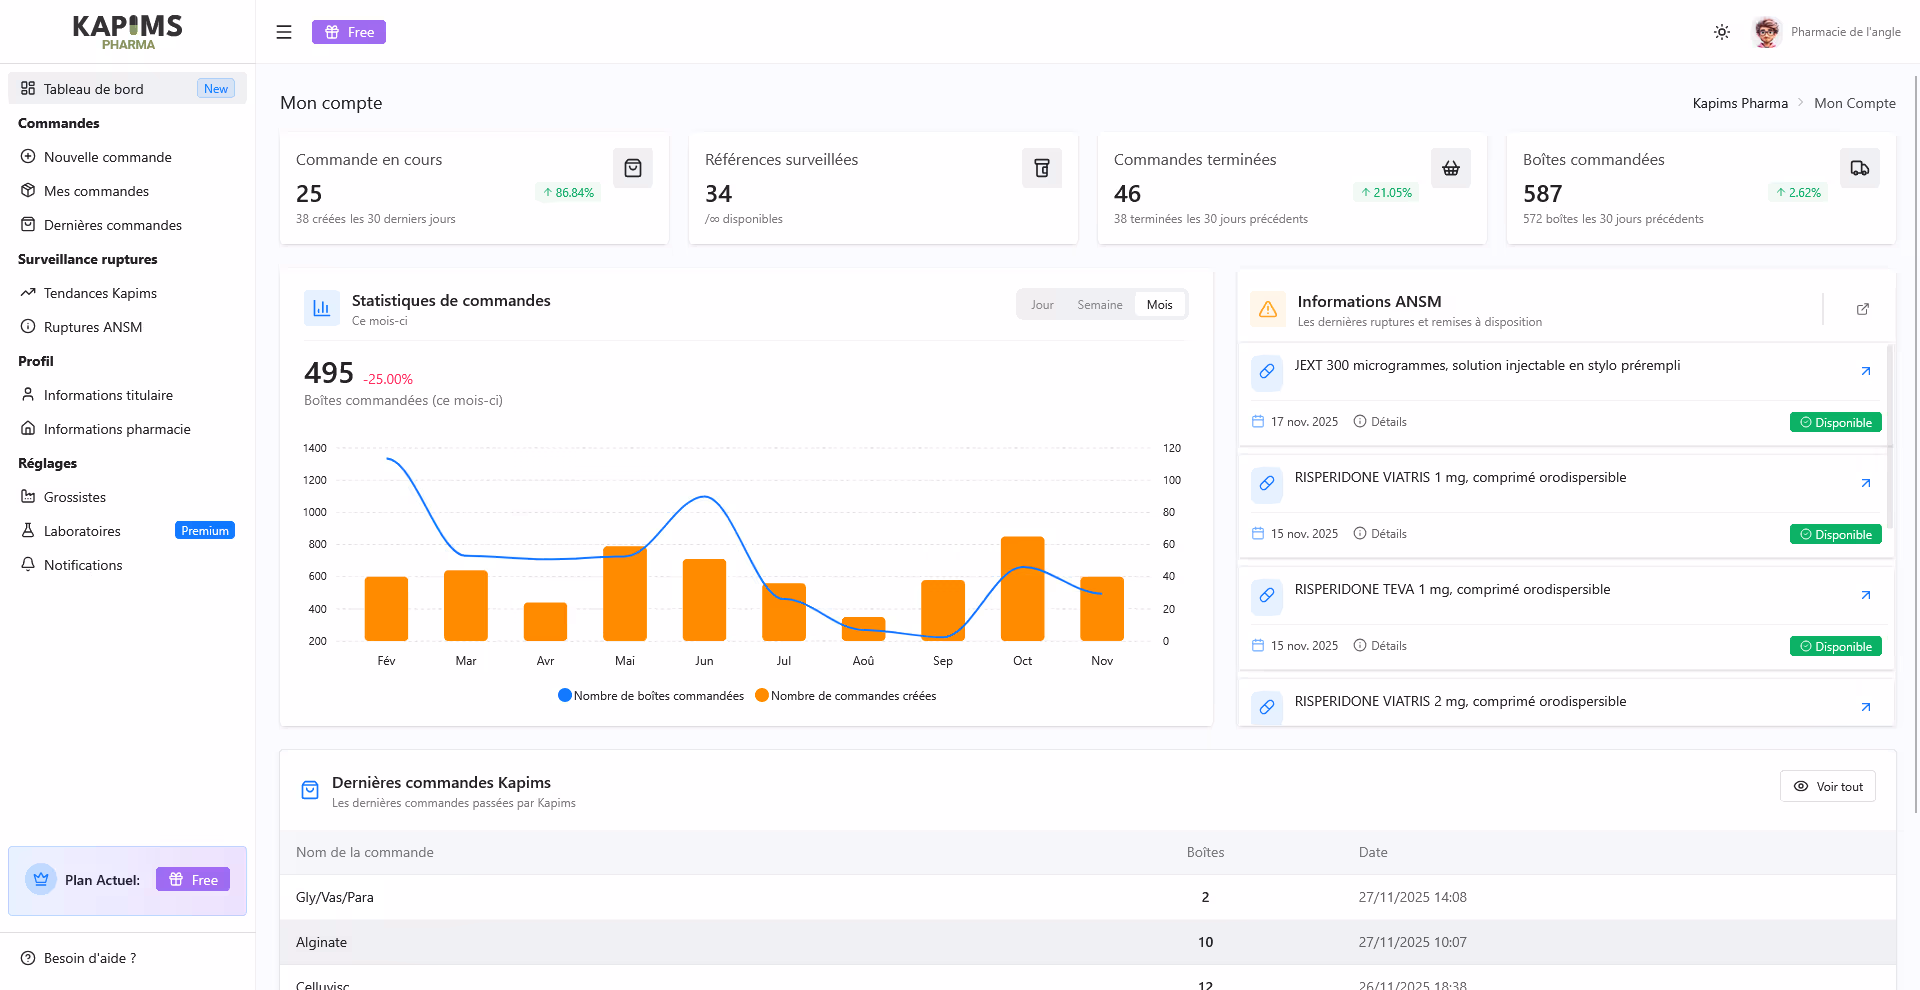Hide the Nombre de commandes créées legend series
1920x990 pixels.
click(846, 695)
